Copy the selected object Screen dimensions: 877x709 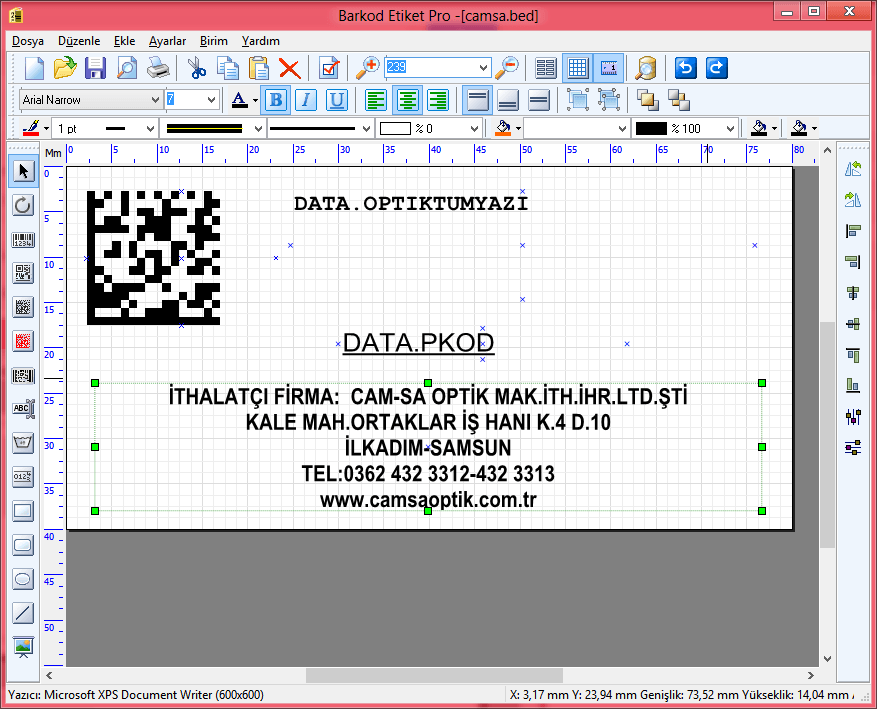point(228,68)
